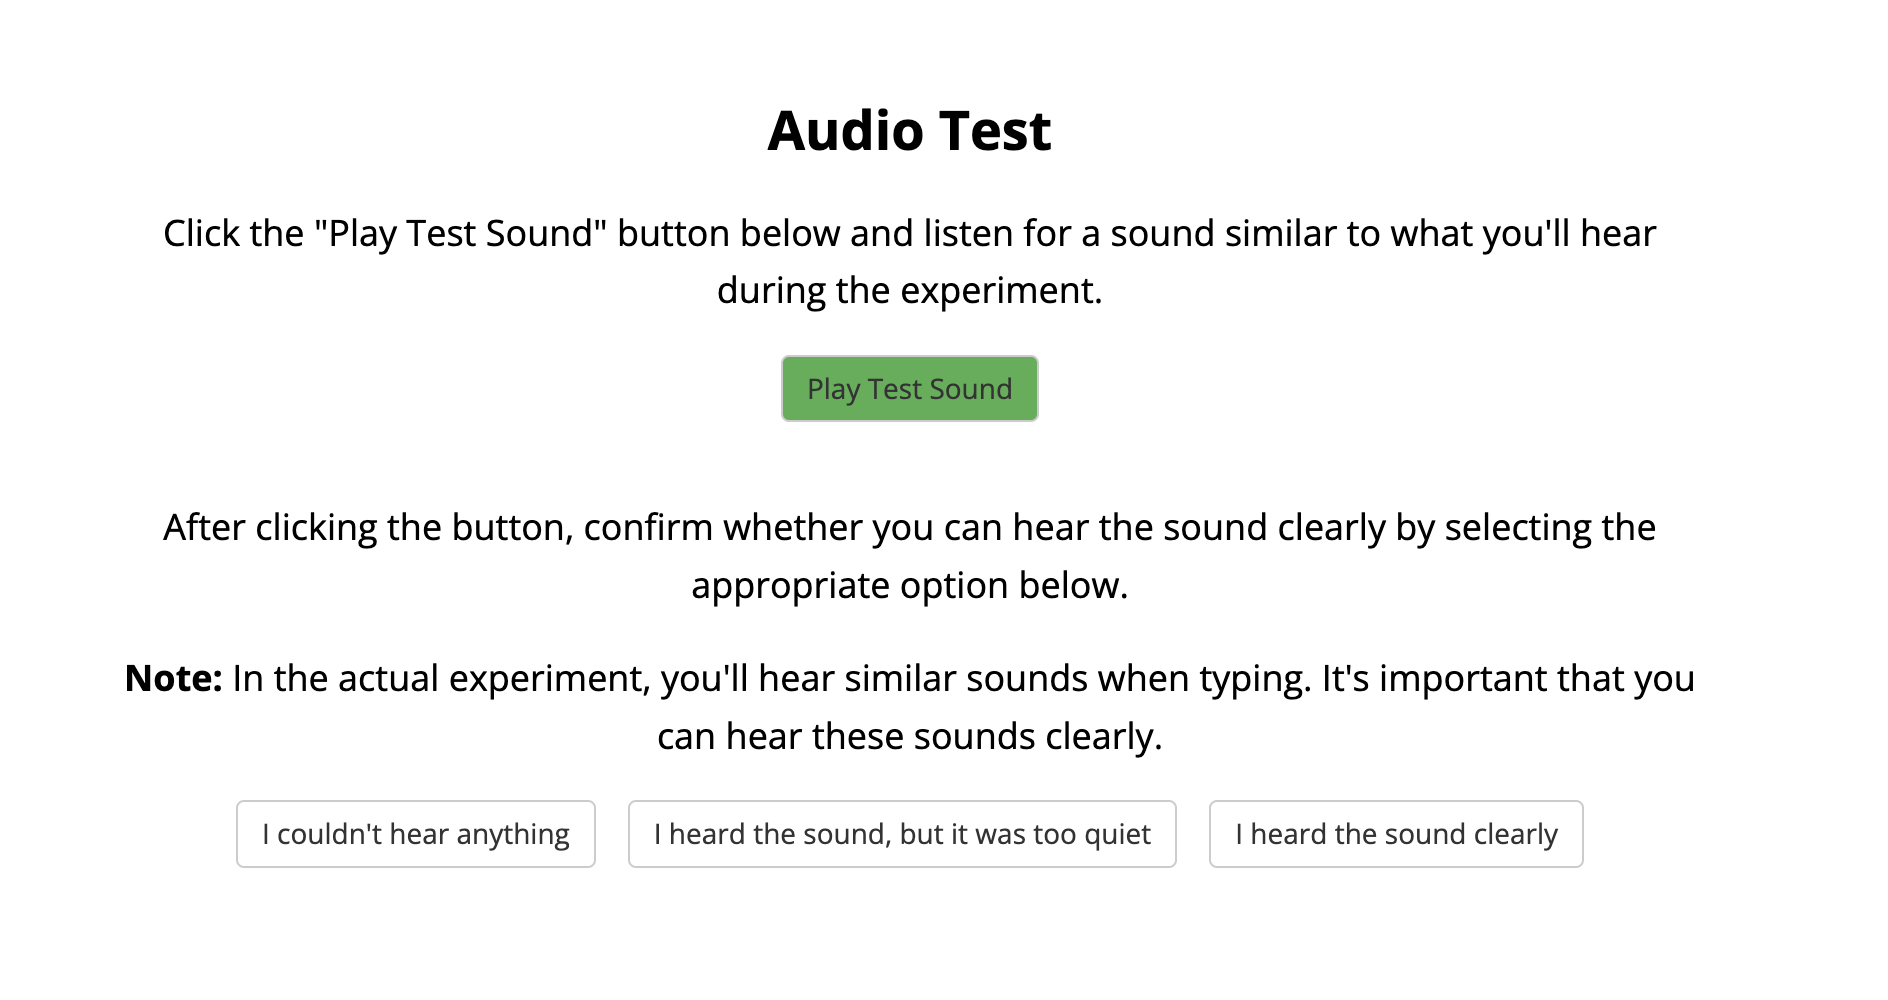The height and width of the screenshot is (1000, 1888).
Task: Click the text line "during the experiment."
Action: point(909,291)
